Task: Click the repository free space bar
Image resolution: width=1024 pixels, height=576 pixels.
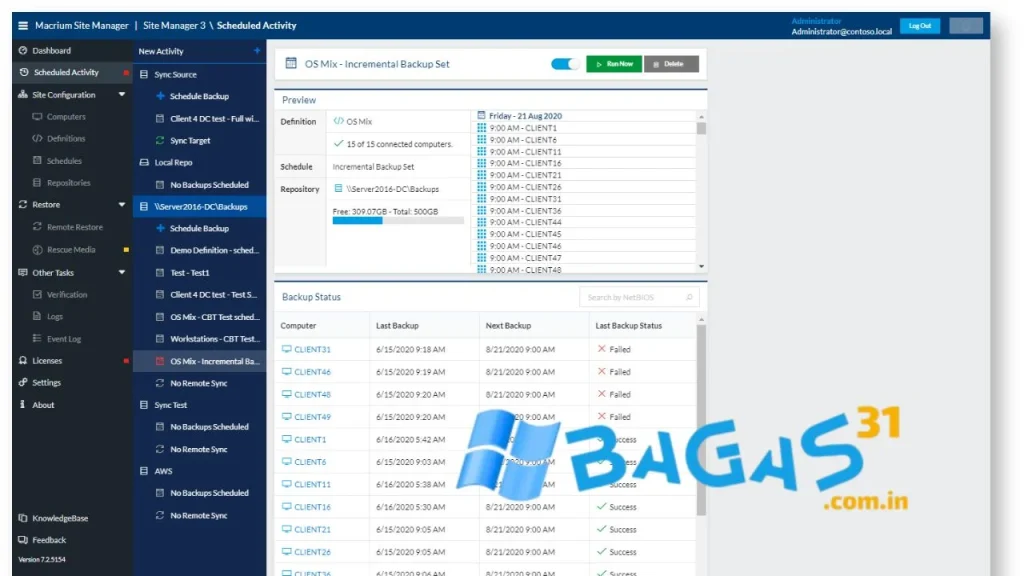Action: [398, 221]
